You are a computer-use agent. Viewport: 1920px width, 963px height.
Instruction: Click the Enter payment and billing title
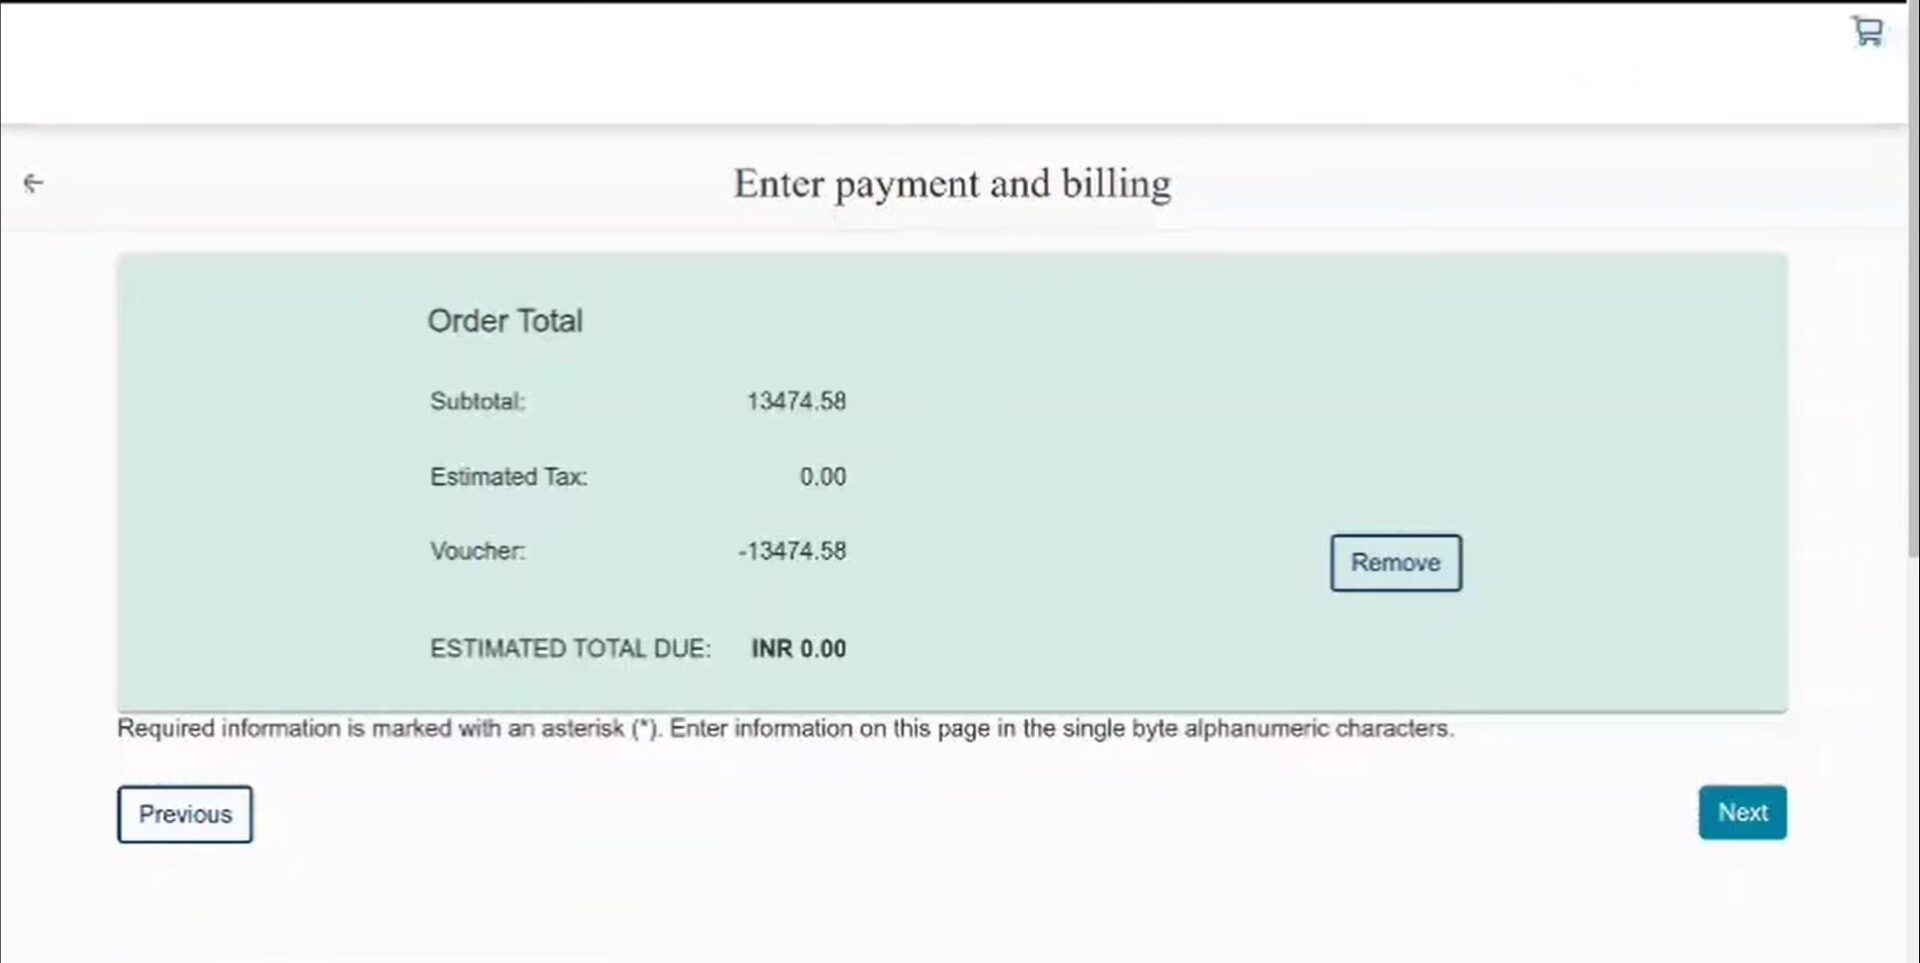coord(952,185)
